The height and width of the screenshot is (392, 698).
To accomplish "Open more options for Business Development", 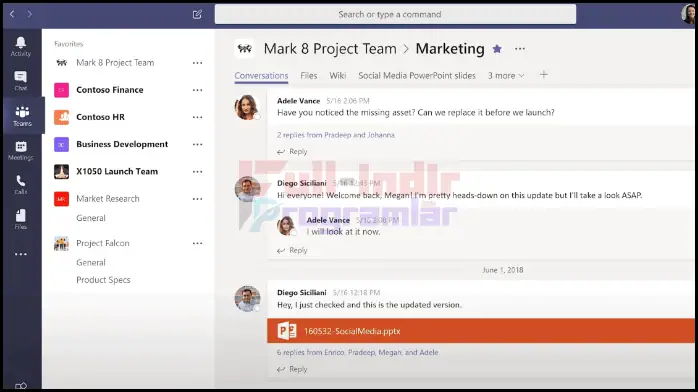I will click(198, 144).
